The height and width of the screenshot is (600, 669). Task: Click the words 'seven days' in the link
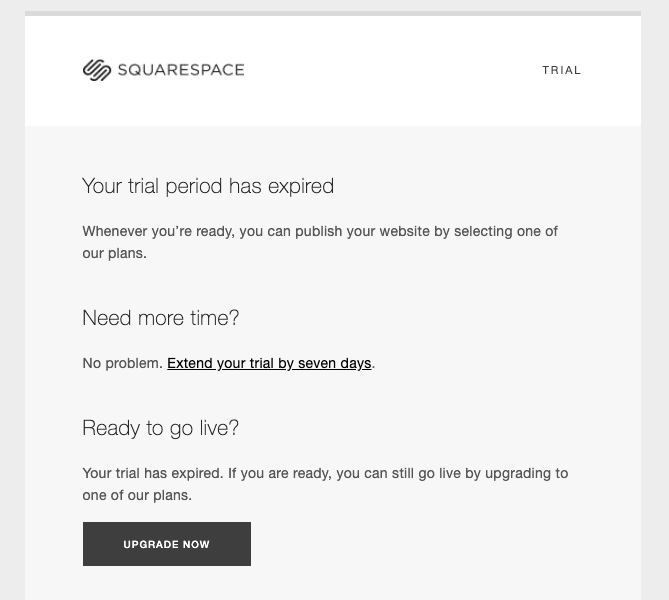[334, 363]
